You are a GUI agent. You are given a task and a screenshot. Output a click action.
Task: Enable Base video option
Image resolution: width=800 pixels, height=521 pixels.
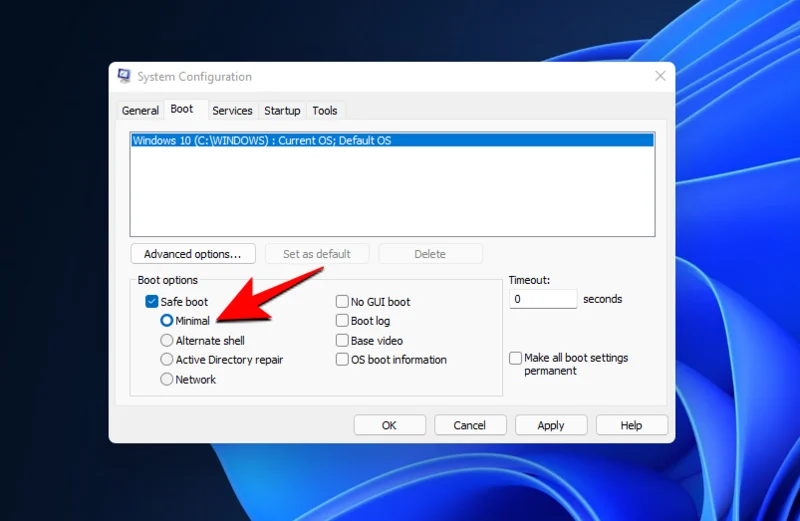point(342,341)
